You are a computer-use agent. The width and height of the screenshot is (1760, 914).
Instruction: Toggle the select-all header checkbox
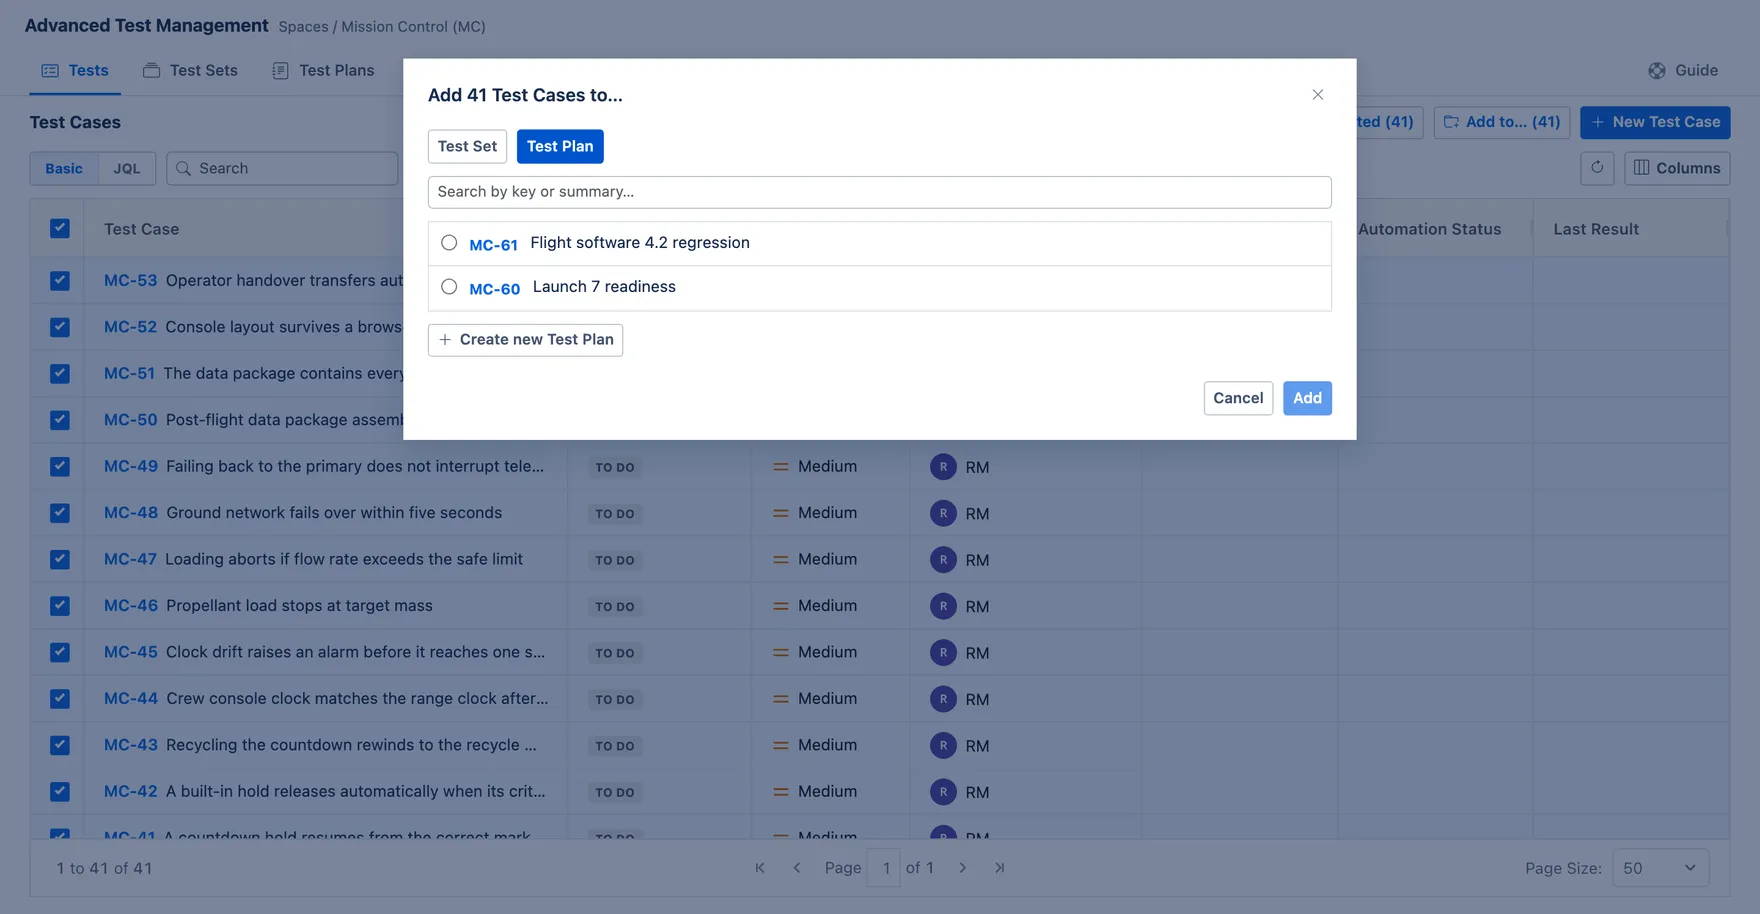[x=60, y=228]
